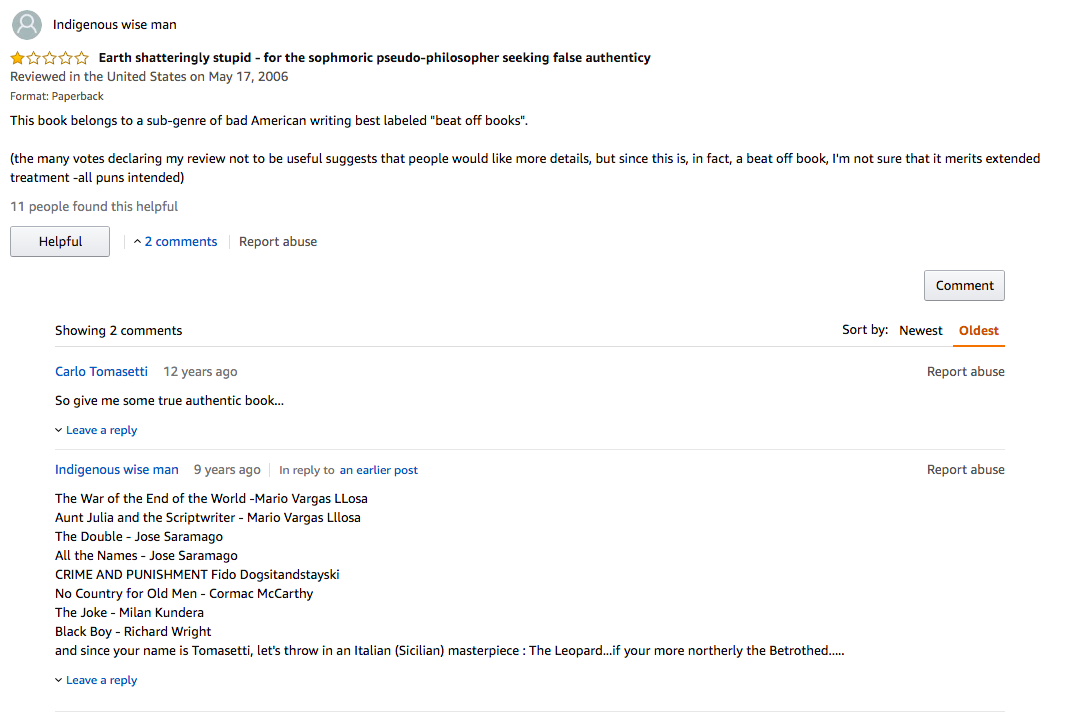
Task: Click the chevron beside the first Leave a reply
Action: [x=58, y=430]
